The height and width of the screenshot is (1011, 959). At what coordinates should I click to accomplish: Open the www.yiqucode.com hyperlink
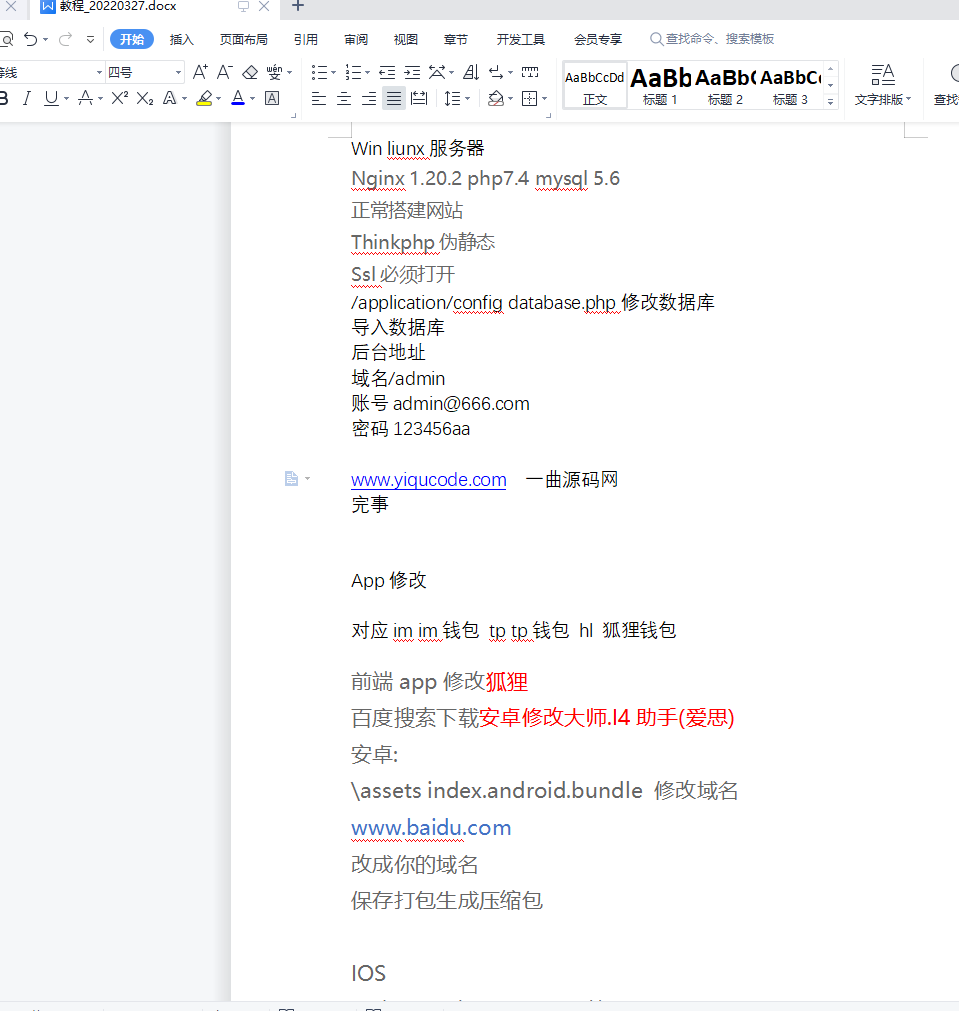click(x=429, y=480)
